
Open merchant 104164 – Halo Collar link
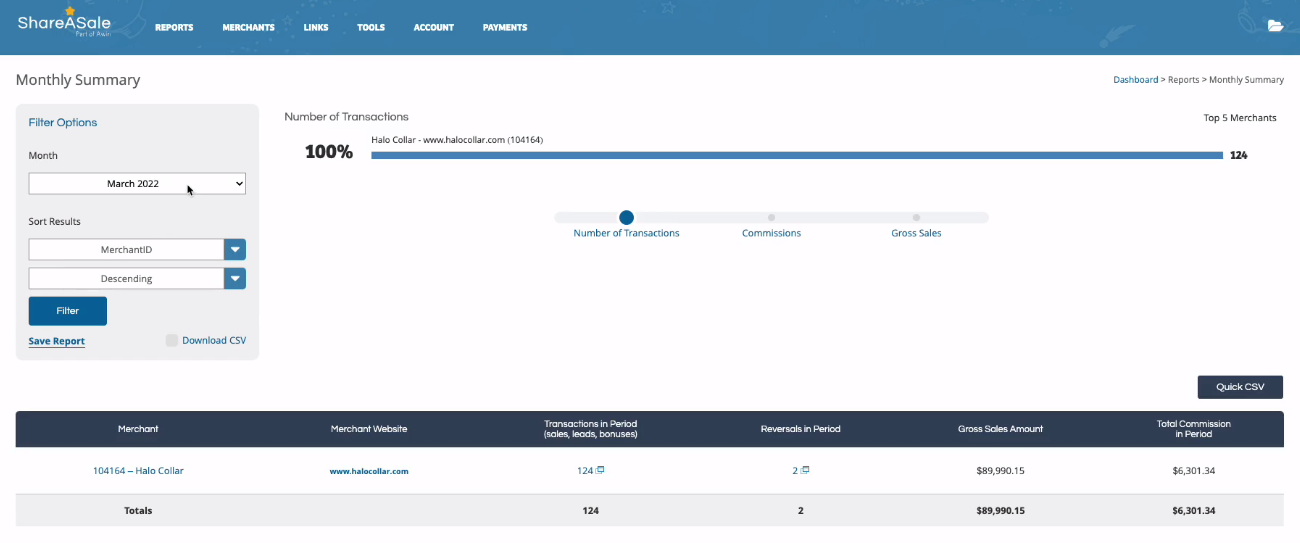click(138, 471)
